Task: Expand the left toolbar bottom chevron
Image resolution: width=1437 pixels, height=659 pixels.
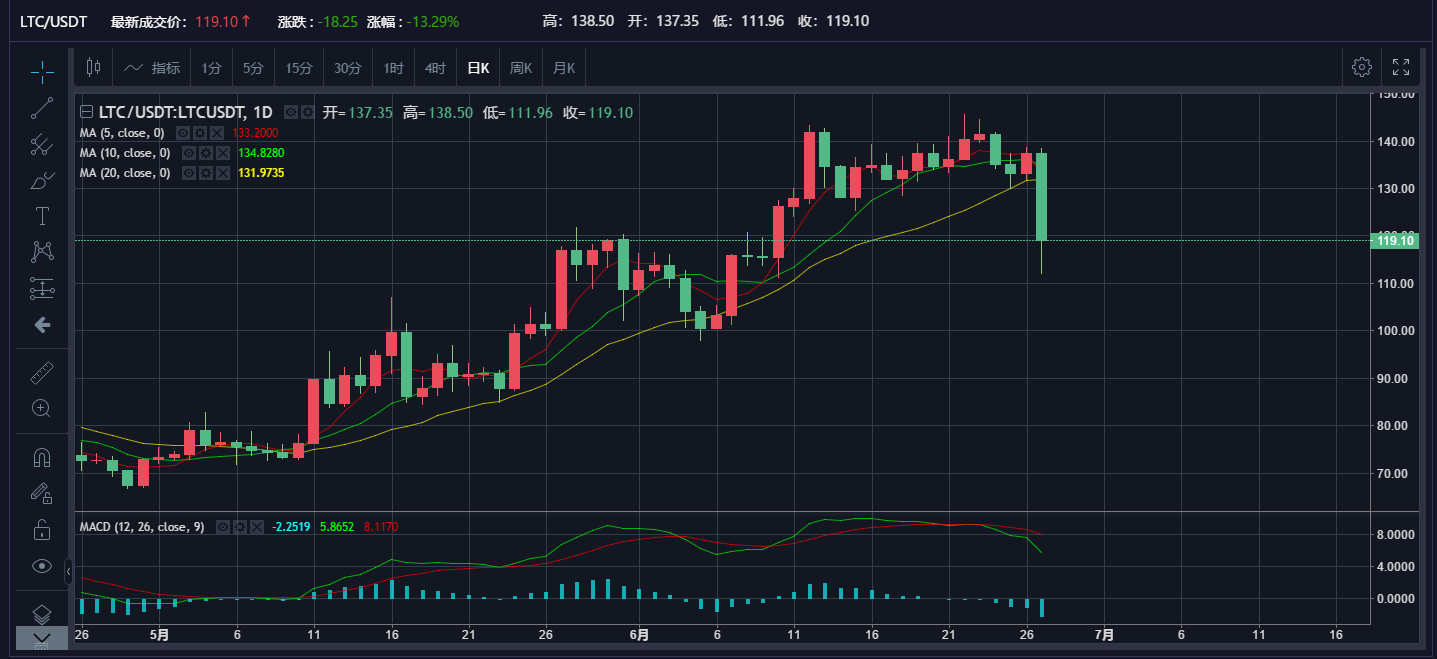Action: click(x=42, y=637)
